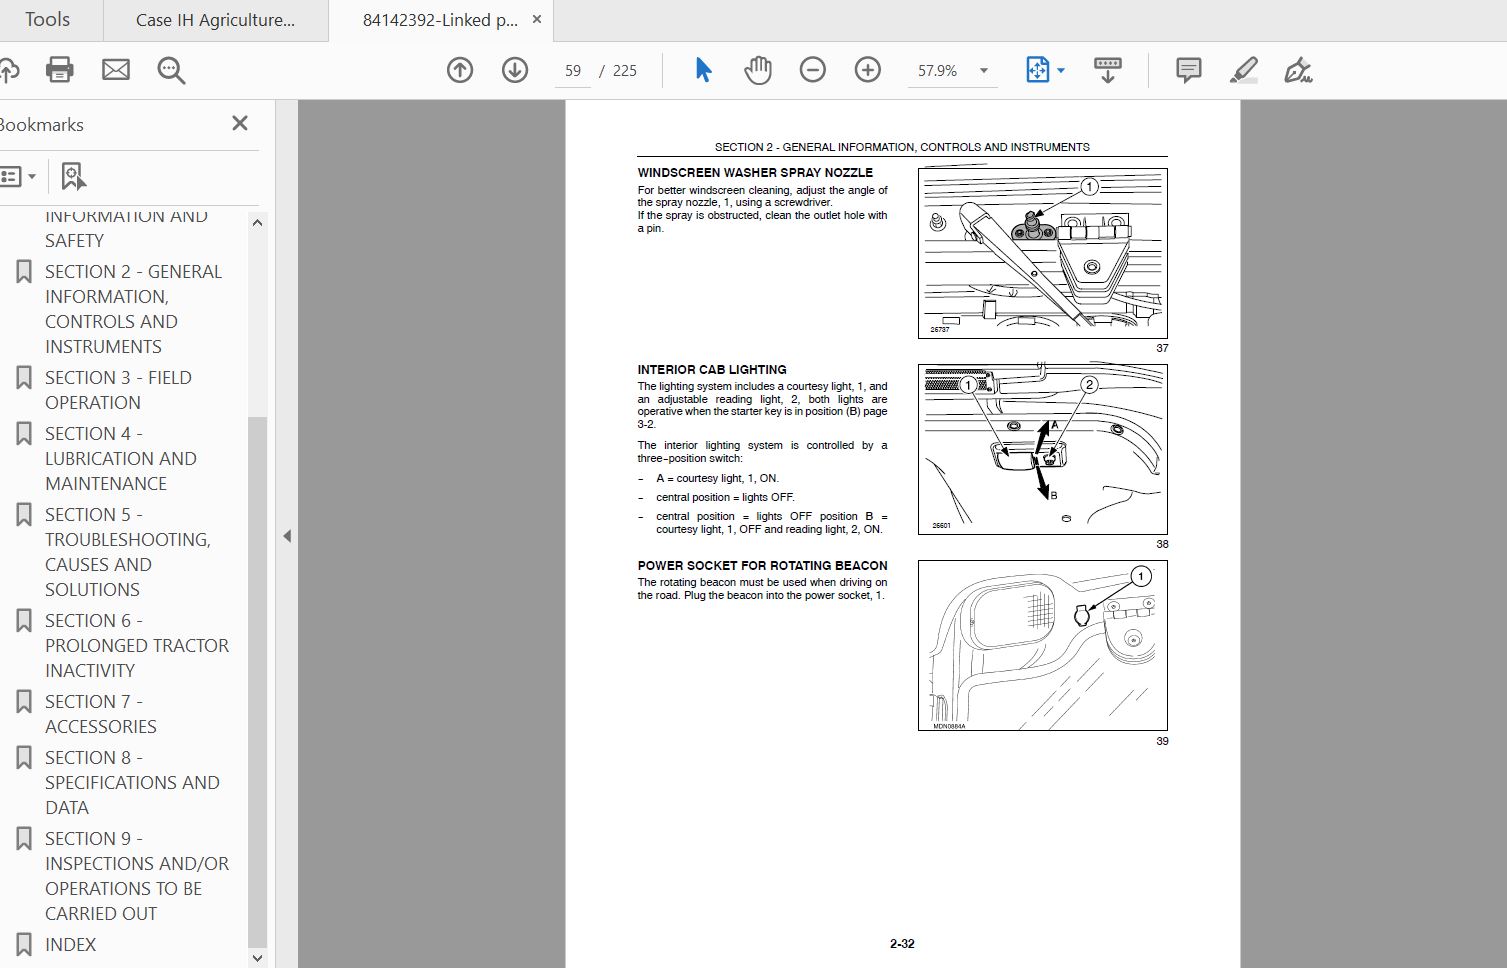The width and height of the screenshot is (1507, 968).
Task: Click the bookmarks panel scrollbar thumb
Action: (257, 680)
